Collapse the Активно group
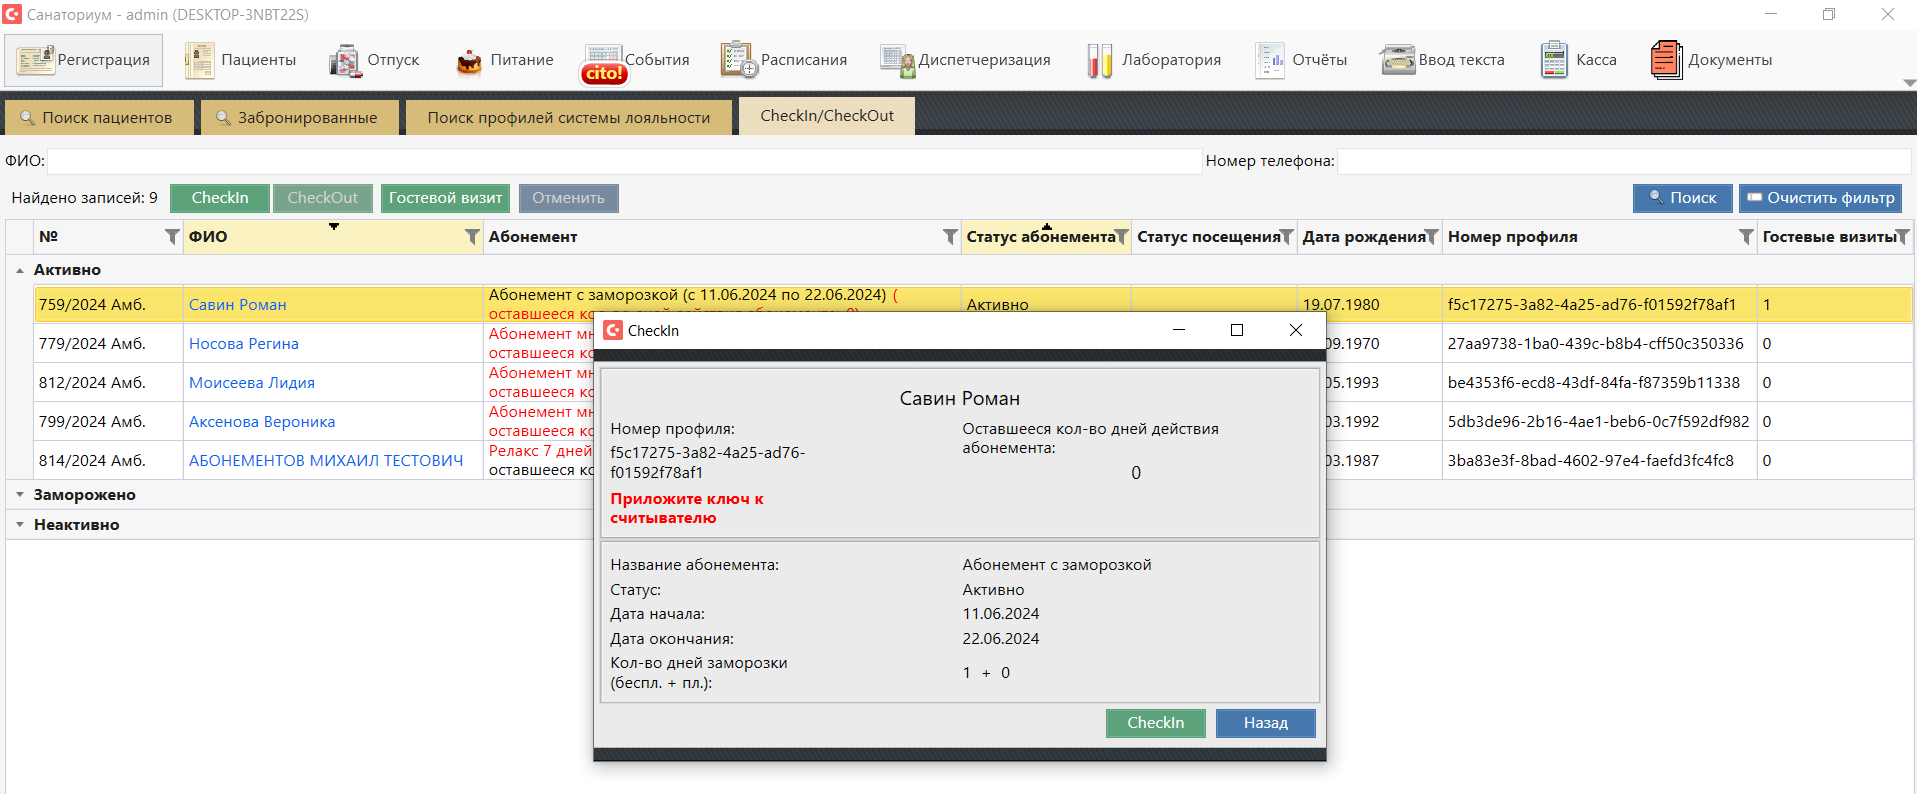Viewport: 1917px width, 794px height. (20, 270)
